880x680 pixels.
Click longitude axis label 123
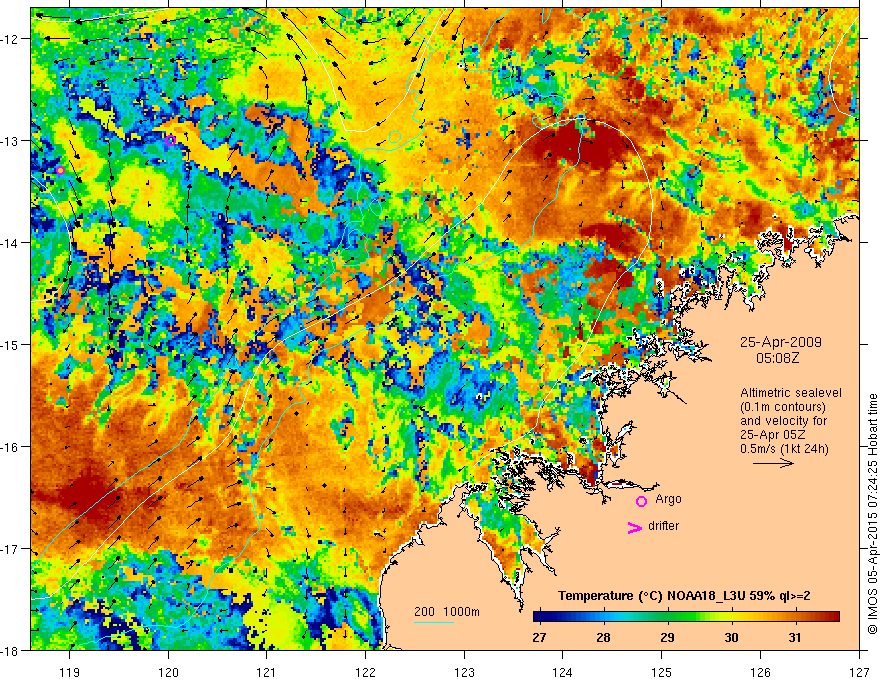click(464, 672)
